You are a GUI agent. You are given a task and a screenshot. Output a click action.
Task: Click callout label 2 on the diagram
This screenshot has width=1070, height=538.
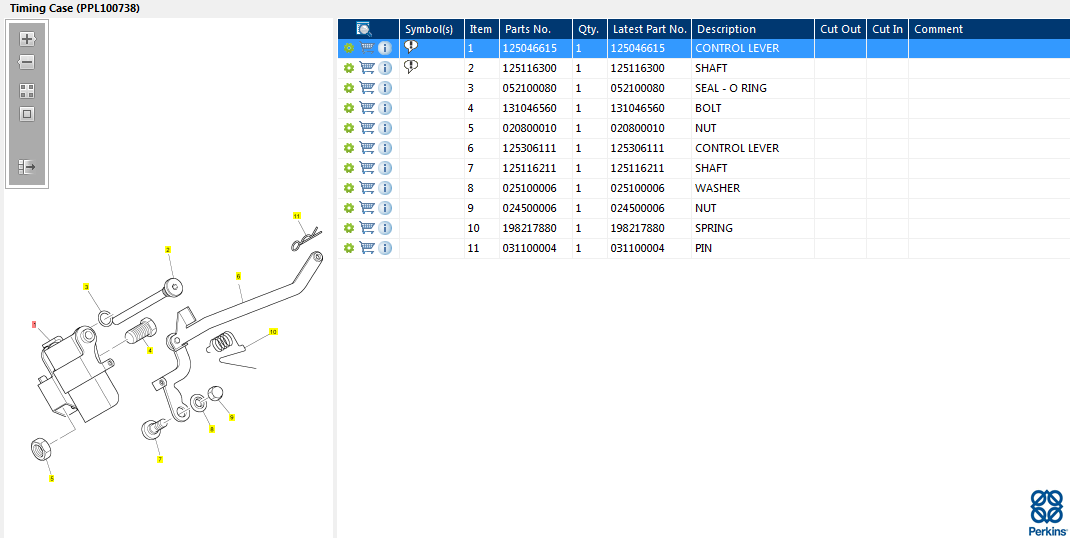pyautogui.click(x=168, y=250)
